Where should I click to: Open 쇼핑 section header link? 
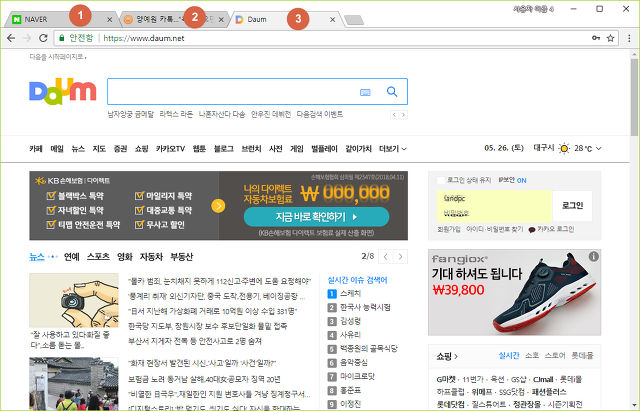coord(447,356)
